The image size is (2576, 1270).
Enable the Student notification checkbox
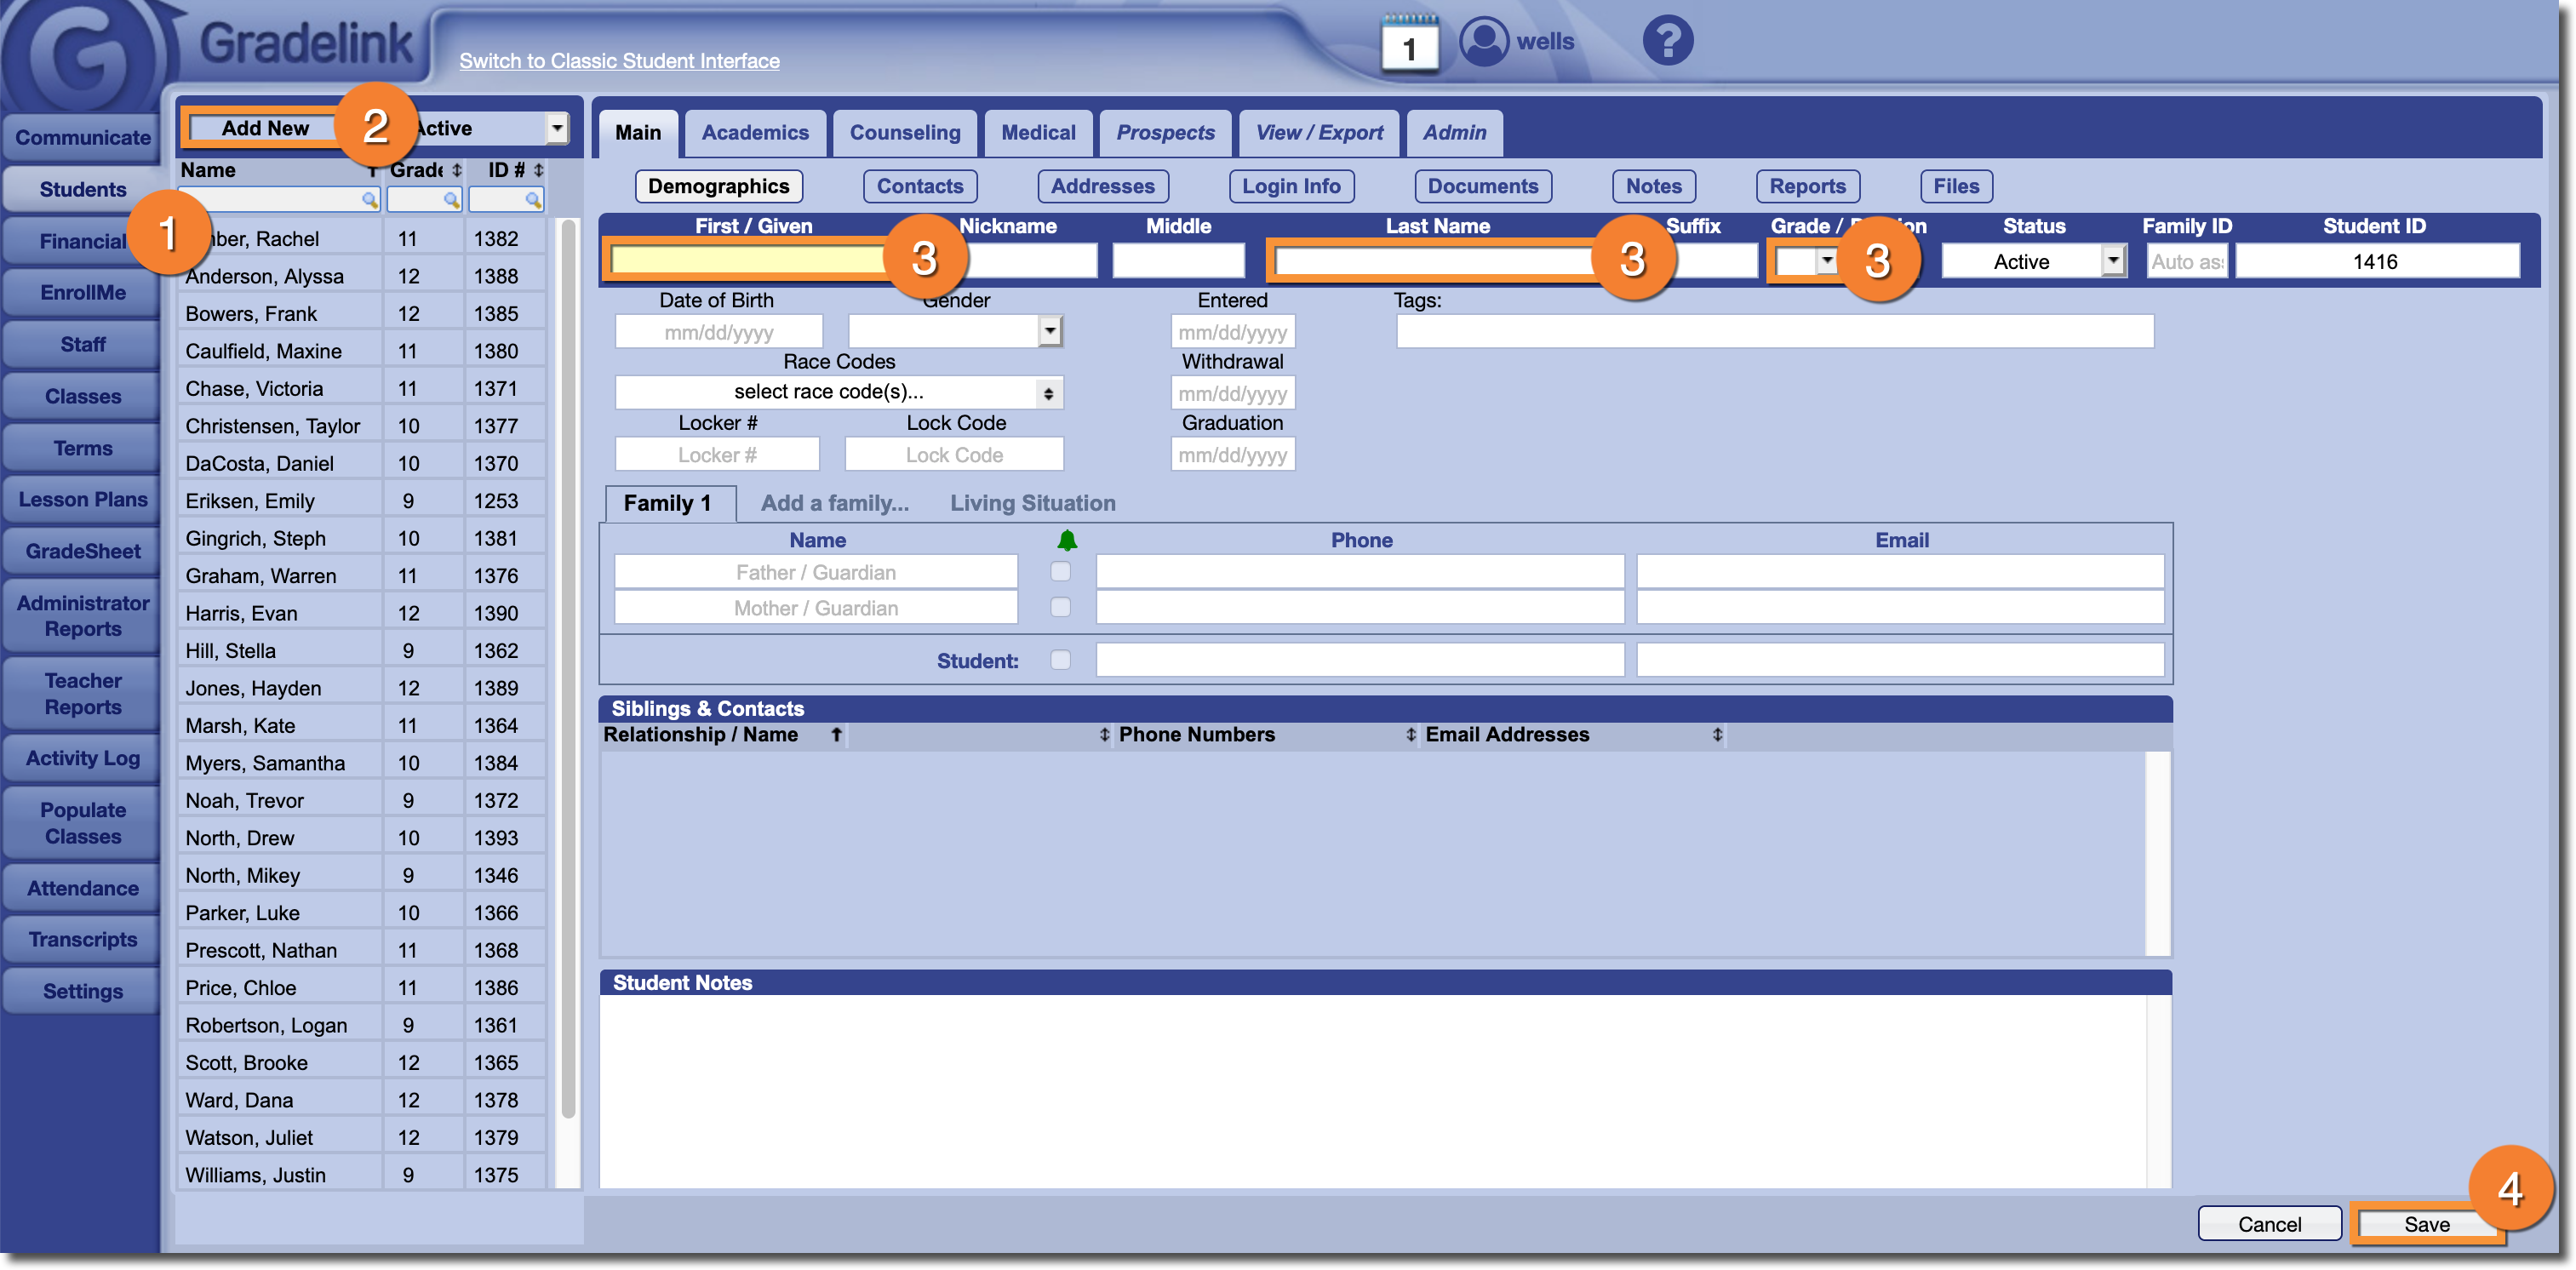[1060, 660]
